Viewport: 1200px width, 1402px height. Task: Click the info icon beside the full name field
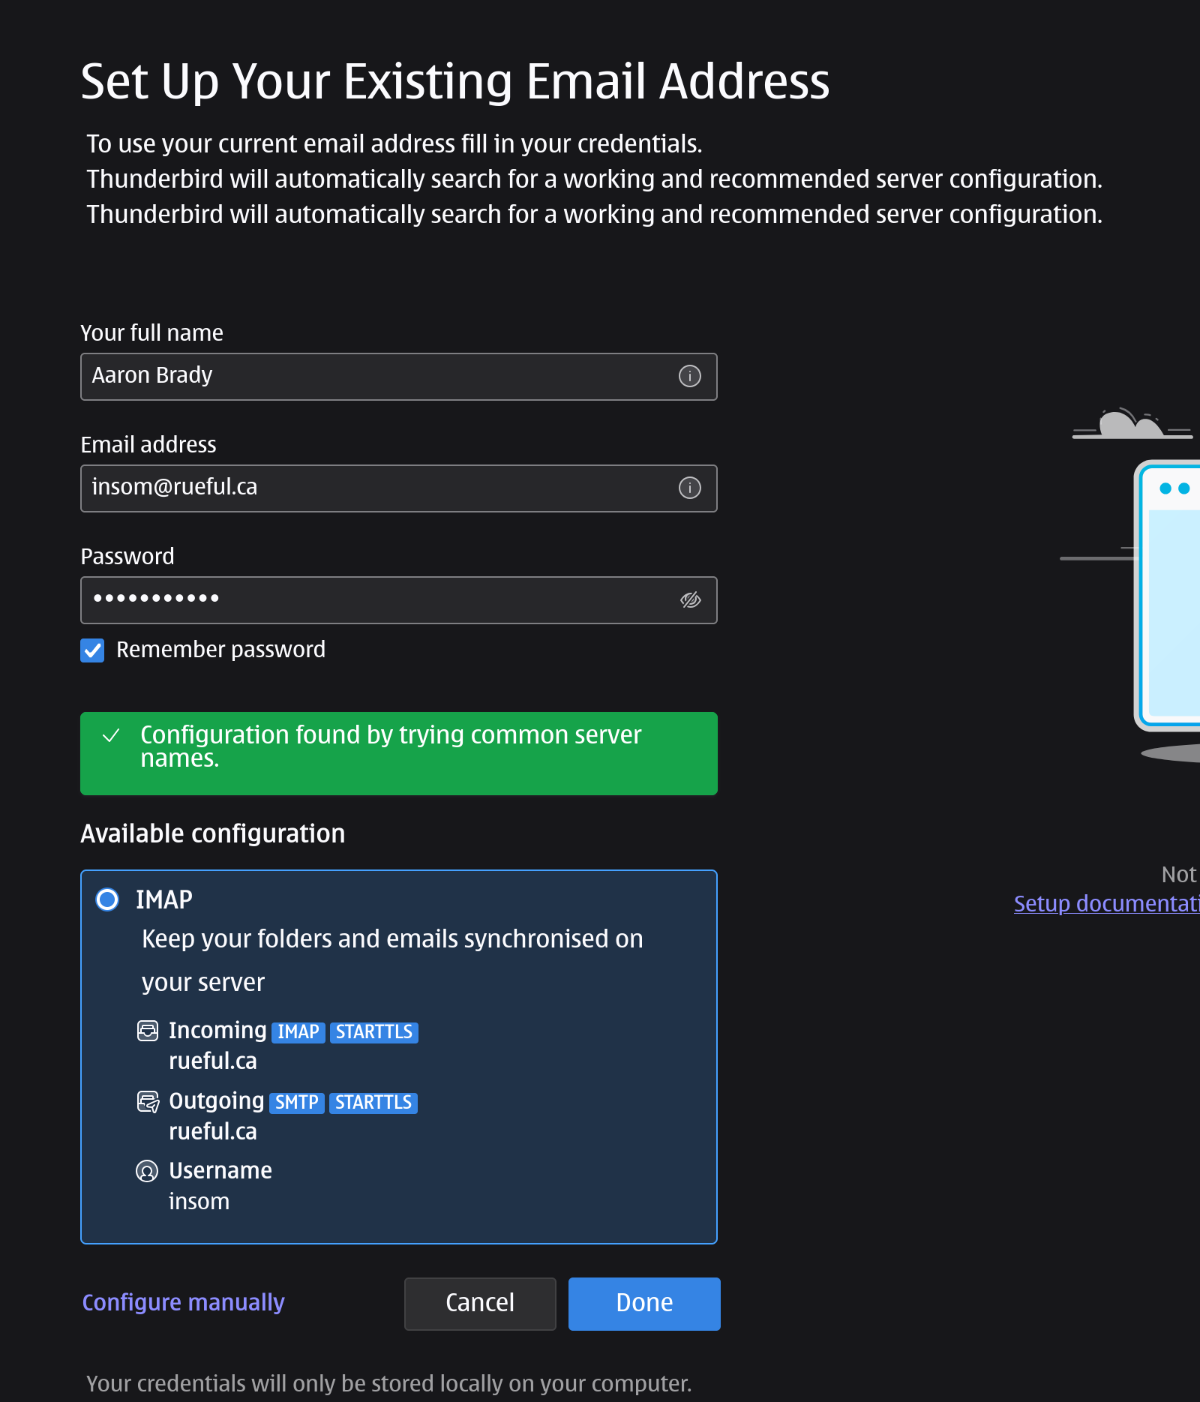[x=689, y=377]
